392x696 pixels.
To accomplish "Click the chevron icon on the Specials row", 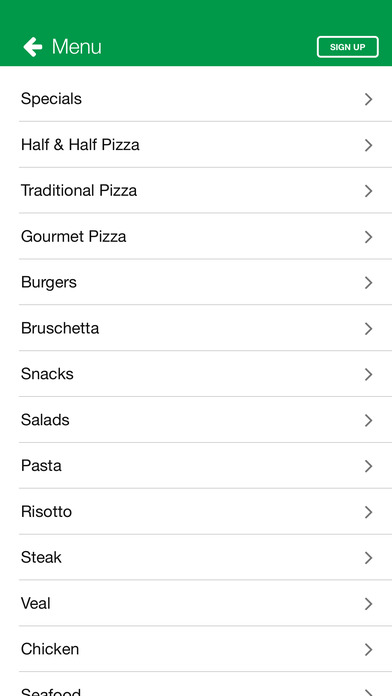I will pos(368,99).
